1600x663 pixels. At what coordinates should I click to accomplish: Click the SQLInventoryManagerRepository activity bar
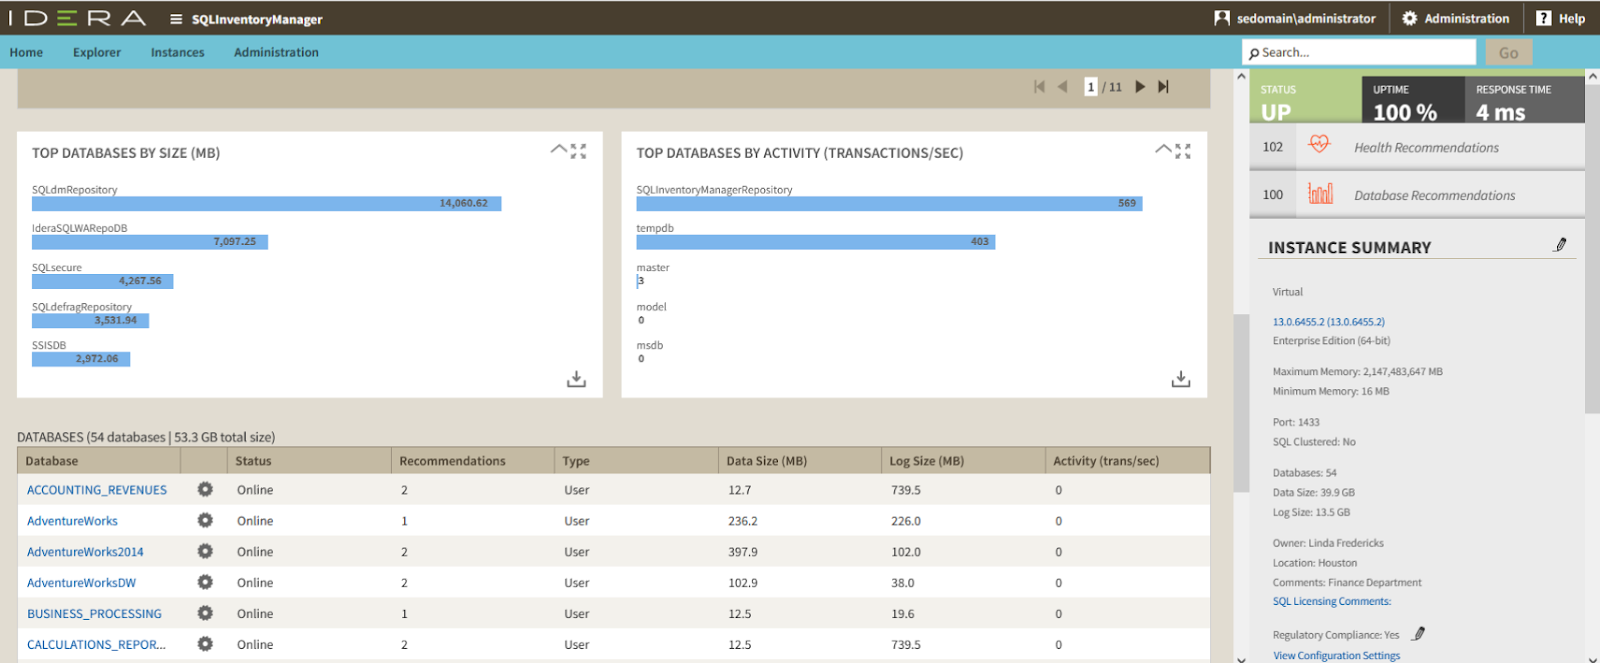point(889,203)
